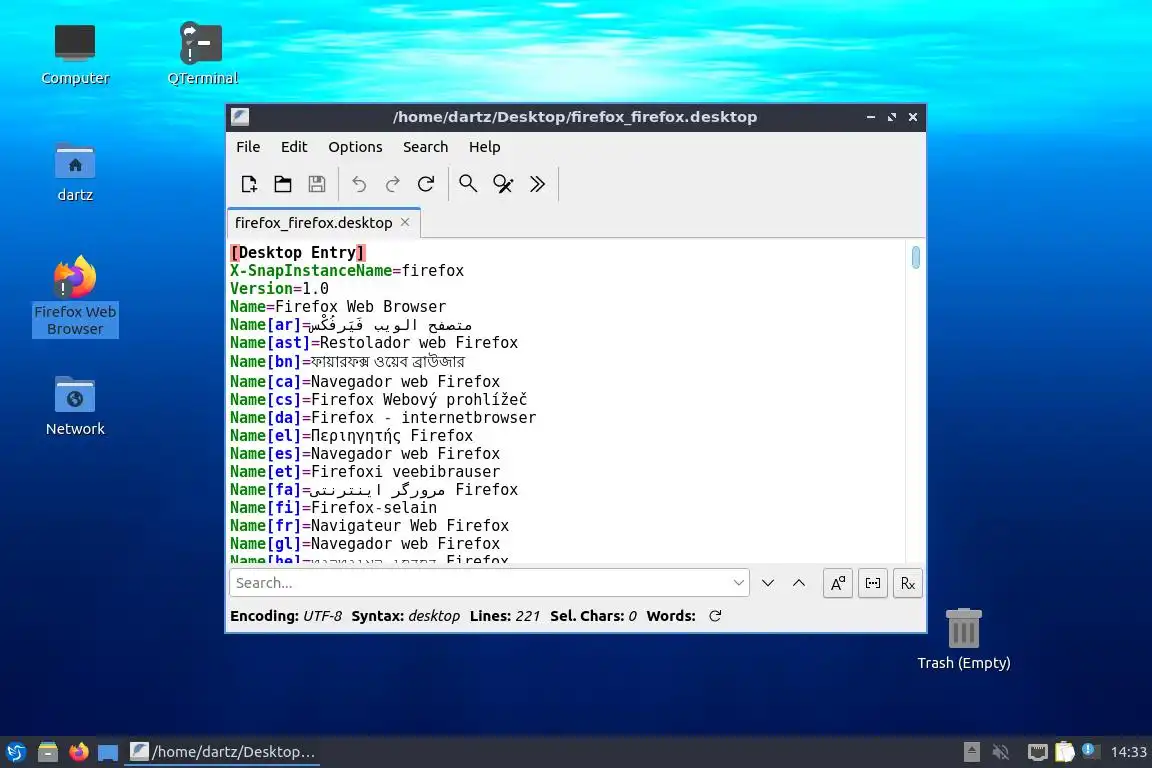Viewport: 1152px width, 768px height.
Task: Click the Name[ast]=Restolador web Firefox line
Action: 374,342
